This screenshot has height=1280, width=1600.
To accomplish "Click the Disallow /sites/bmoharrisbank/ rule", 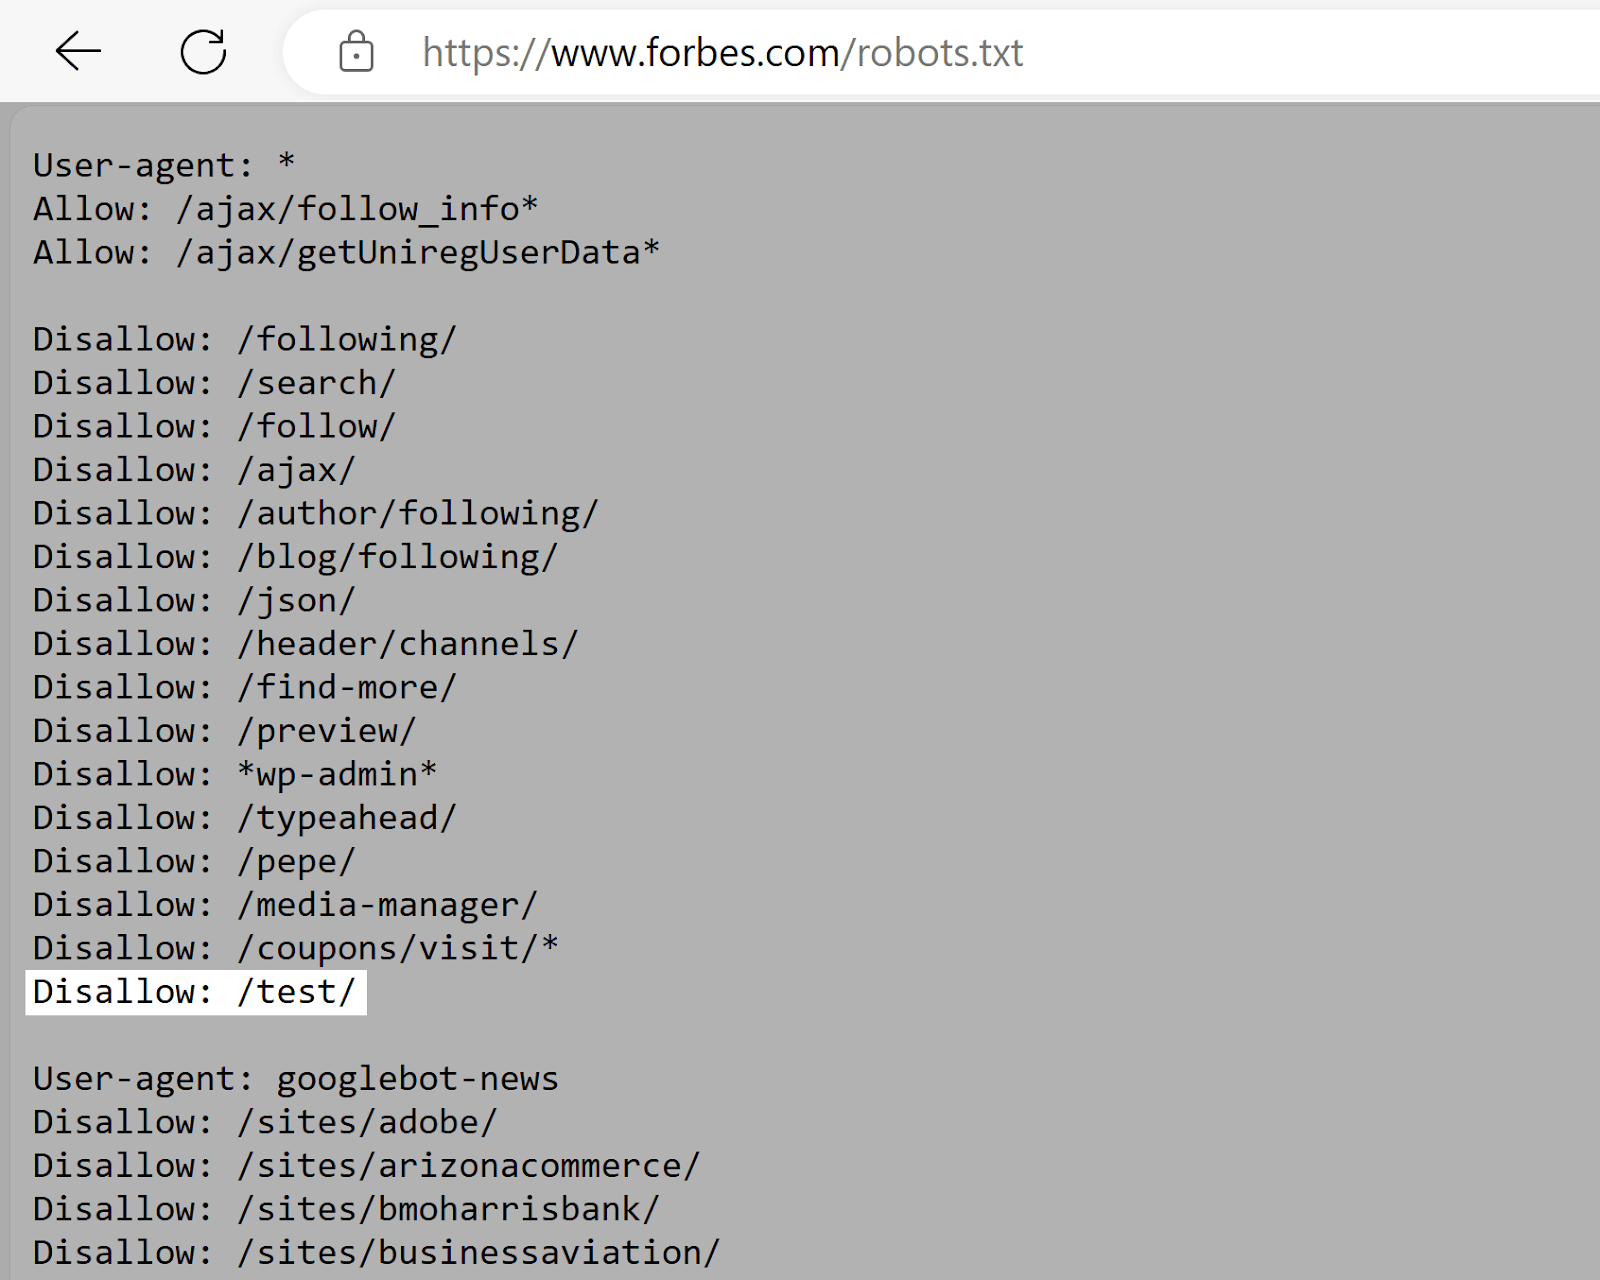I will click(x=345, y=1208).
